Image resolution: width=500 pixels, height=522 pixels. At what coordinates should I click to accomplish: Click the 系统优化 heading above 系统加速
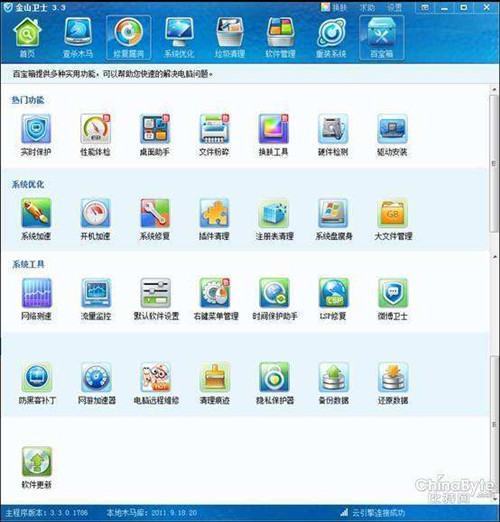(x=28, y=184)
